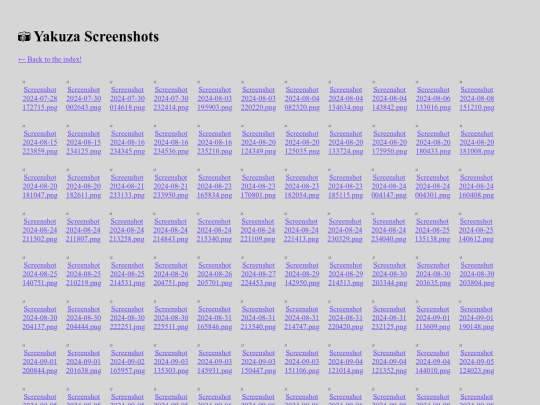540x405 pixels.
Task: Open Screenshot 2024-08-06 133016.png
Action: point(433,98)
